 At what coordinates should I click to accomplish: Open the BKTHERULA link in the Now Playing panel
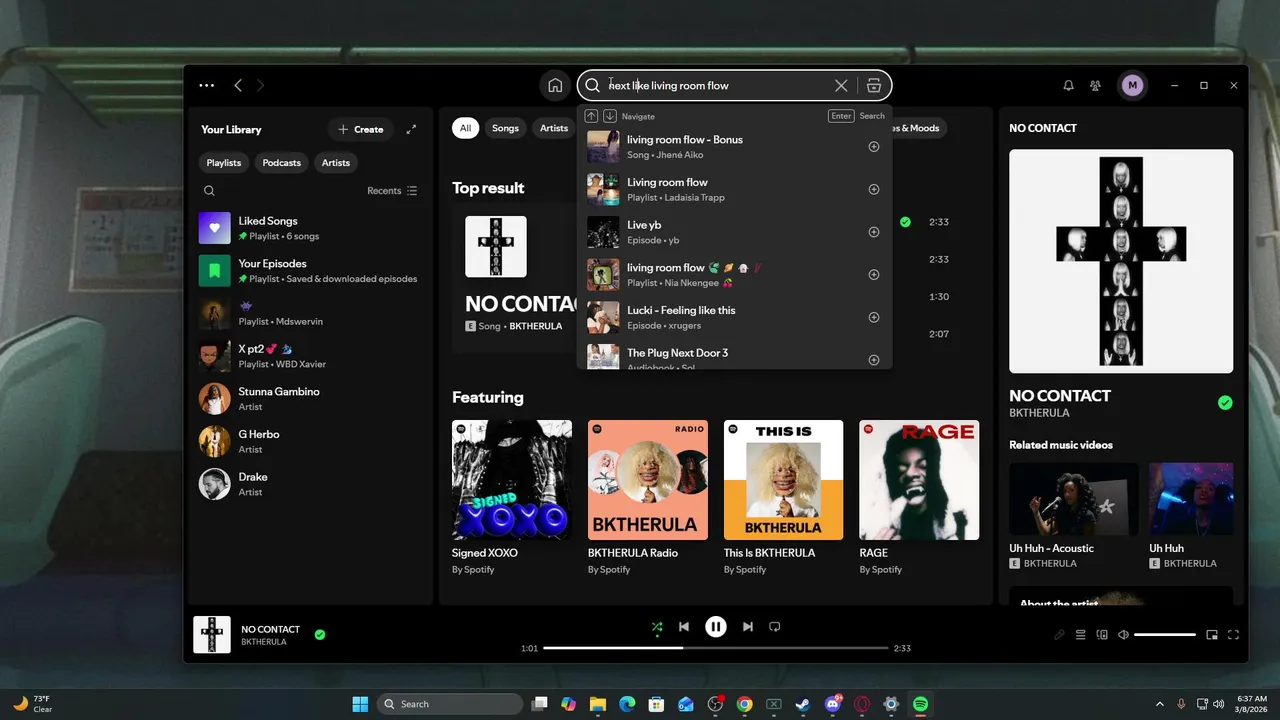pos(1039,413)
